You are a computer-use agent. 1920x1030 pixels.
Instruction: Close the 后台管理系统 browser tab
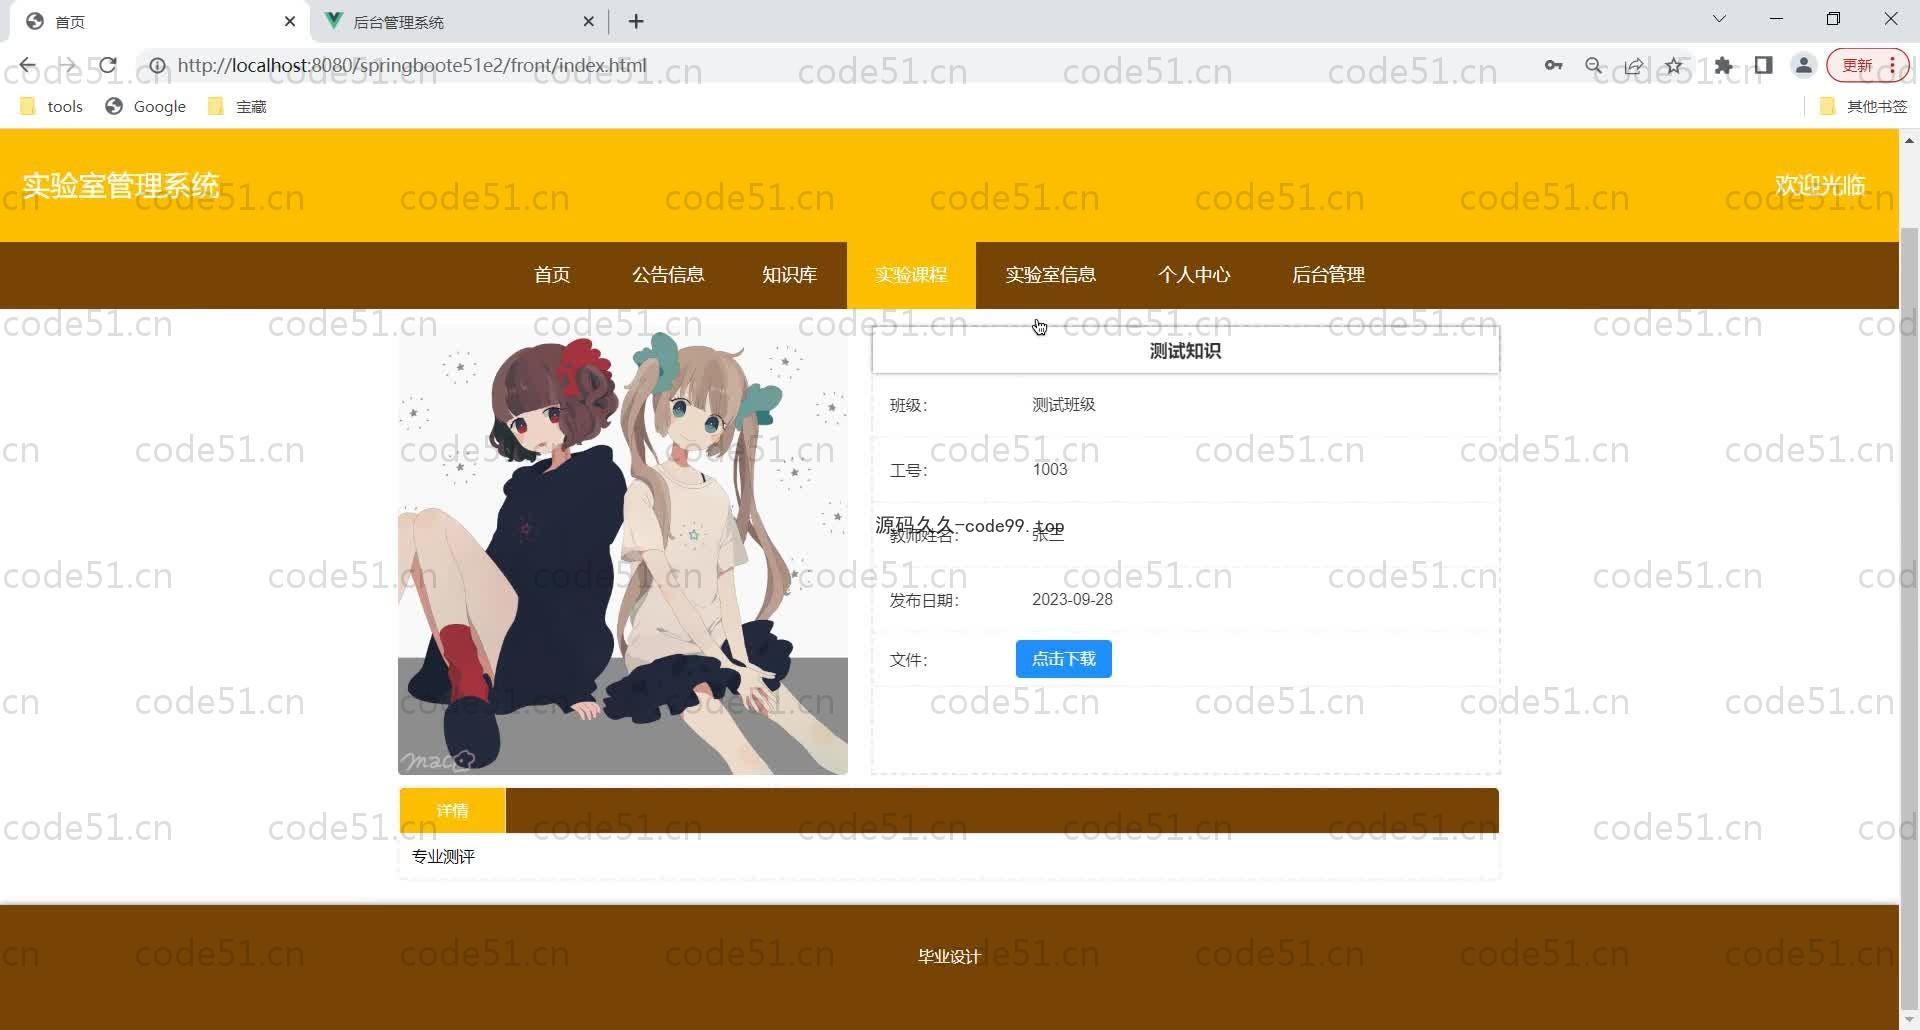pos(589,21)
